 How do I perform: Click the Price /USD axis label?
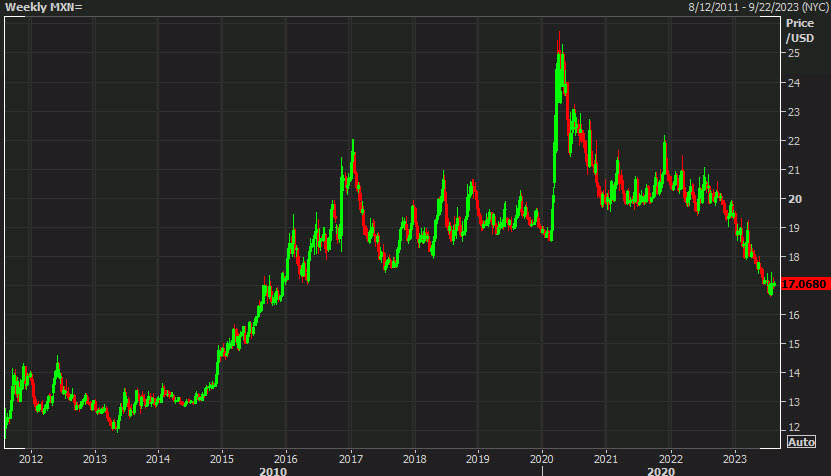800,31
